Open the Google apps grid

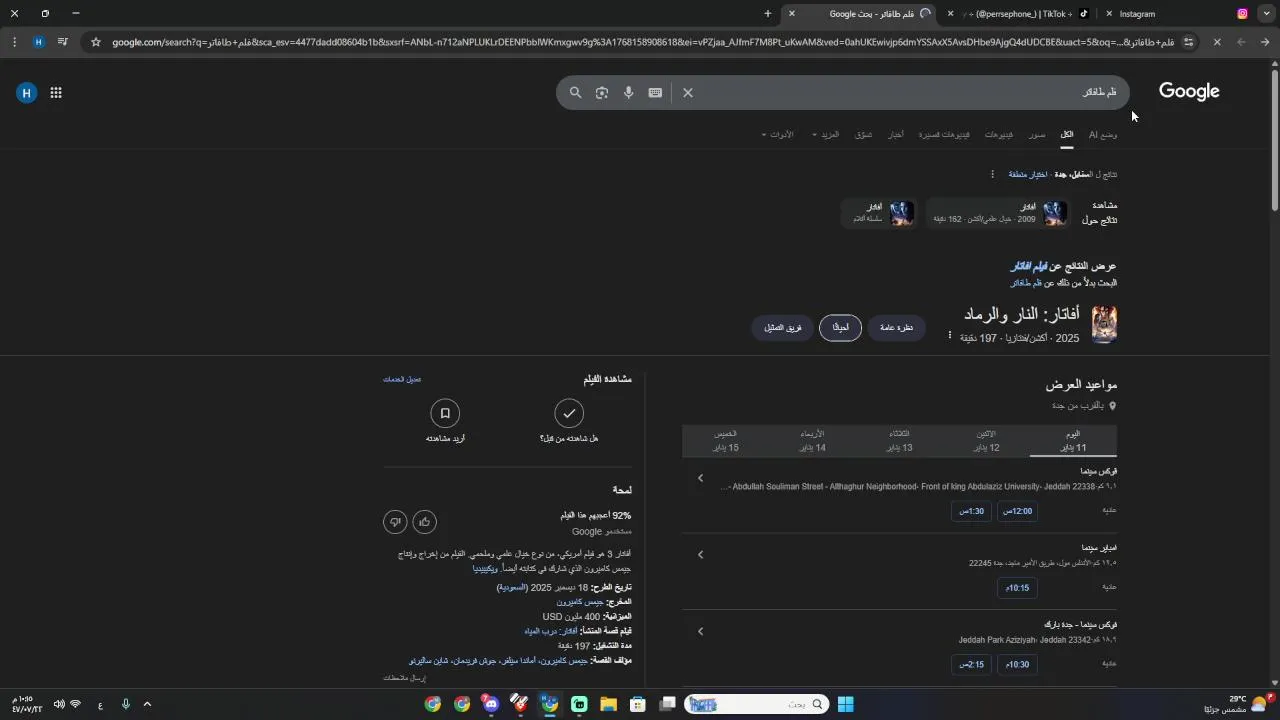(x=56, y=93)
